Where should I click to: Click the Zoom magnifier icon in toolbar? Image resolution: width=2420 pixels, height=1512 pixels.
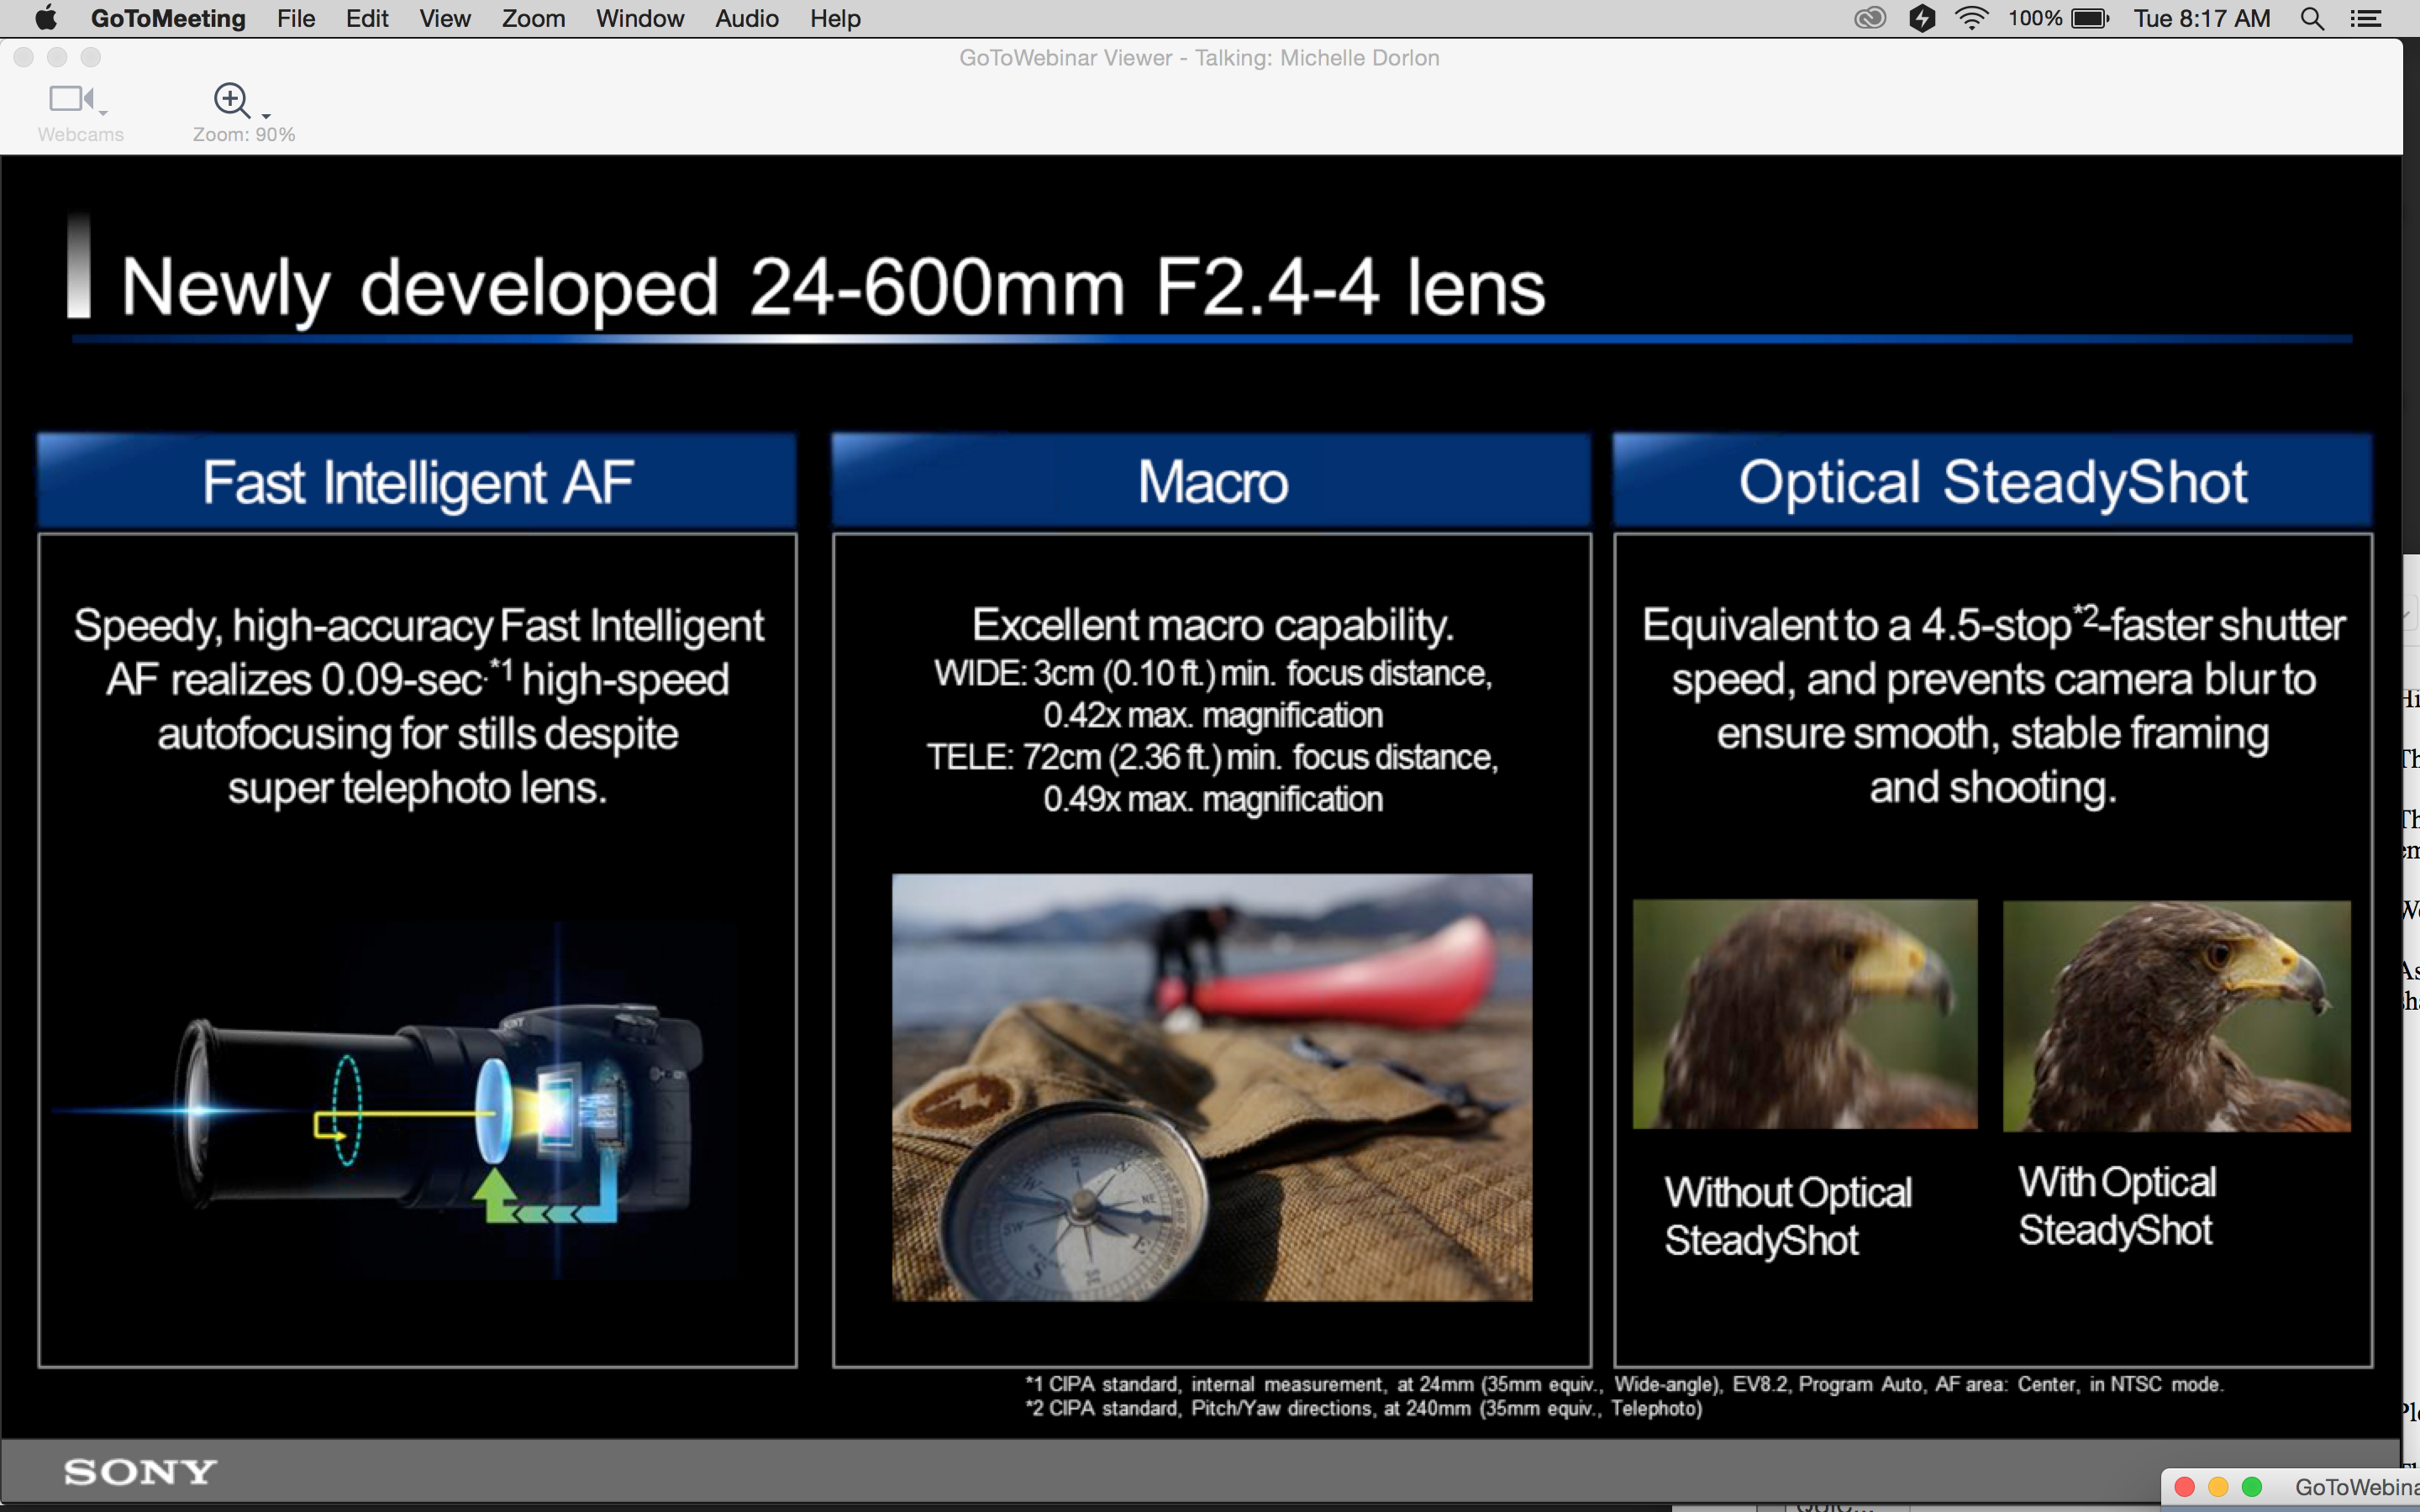[232, 100]
